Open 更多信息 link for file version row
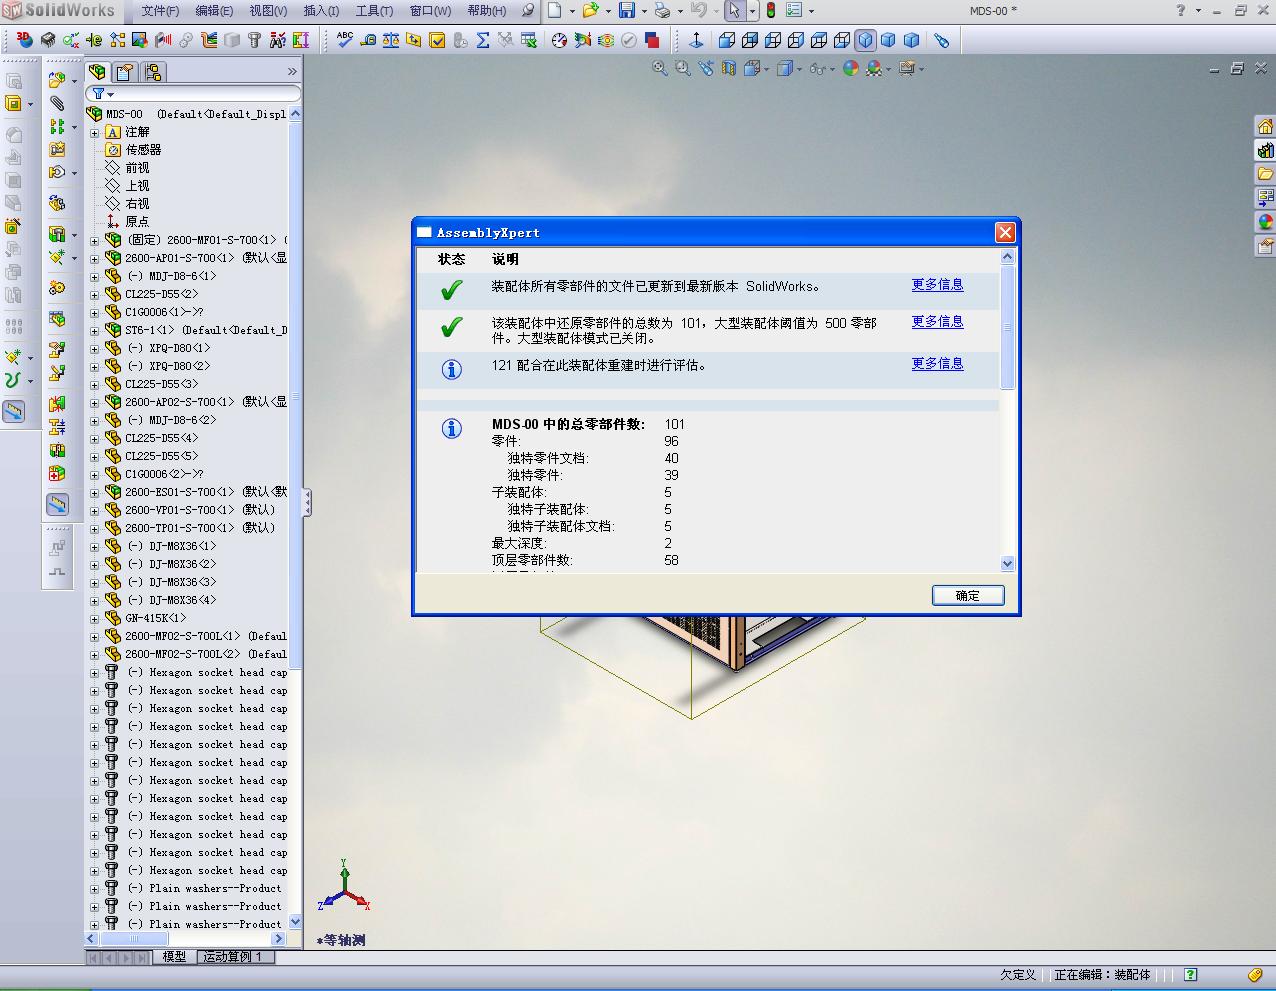The image size is (1276, 991). [937, 285]
